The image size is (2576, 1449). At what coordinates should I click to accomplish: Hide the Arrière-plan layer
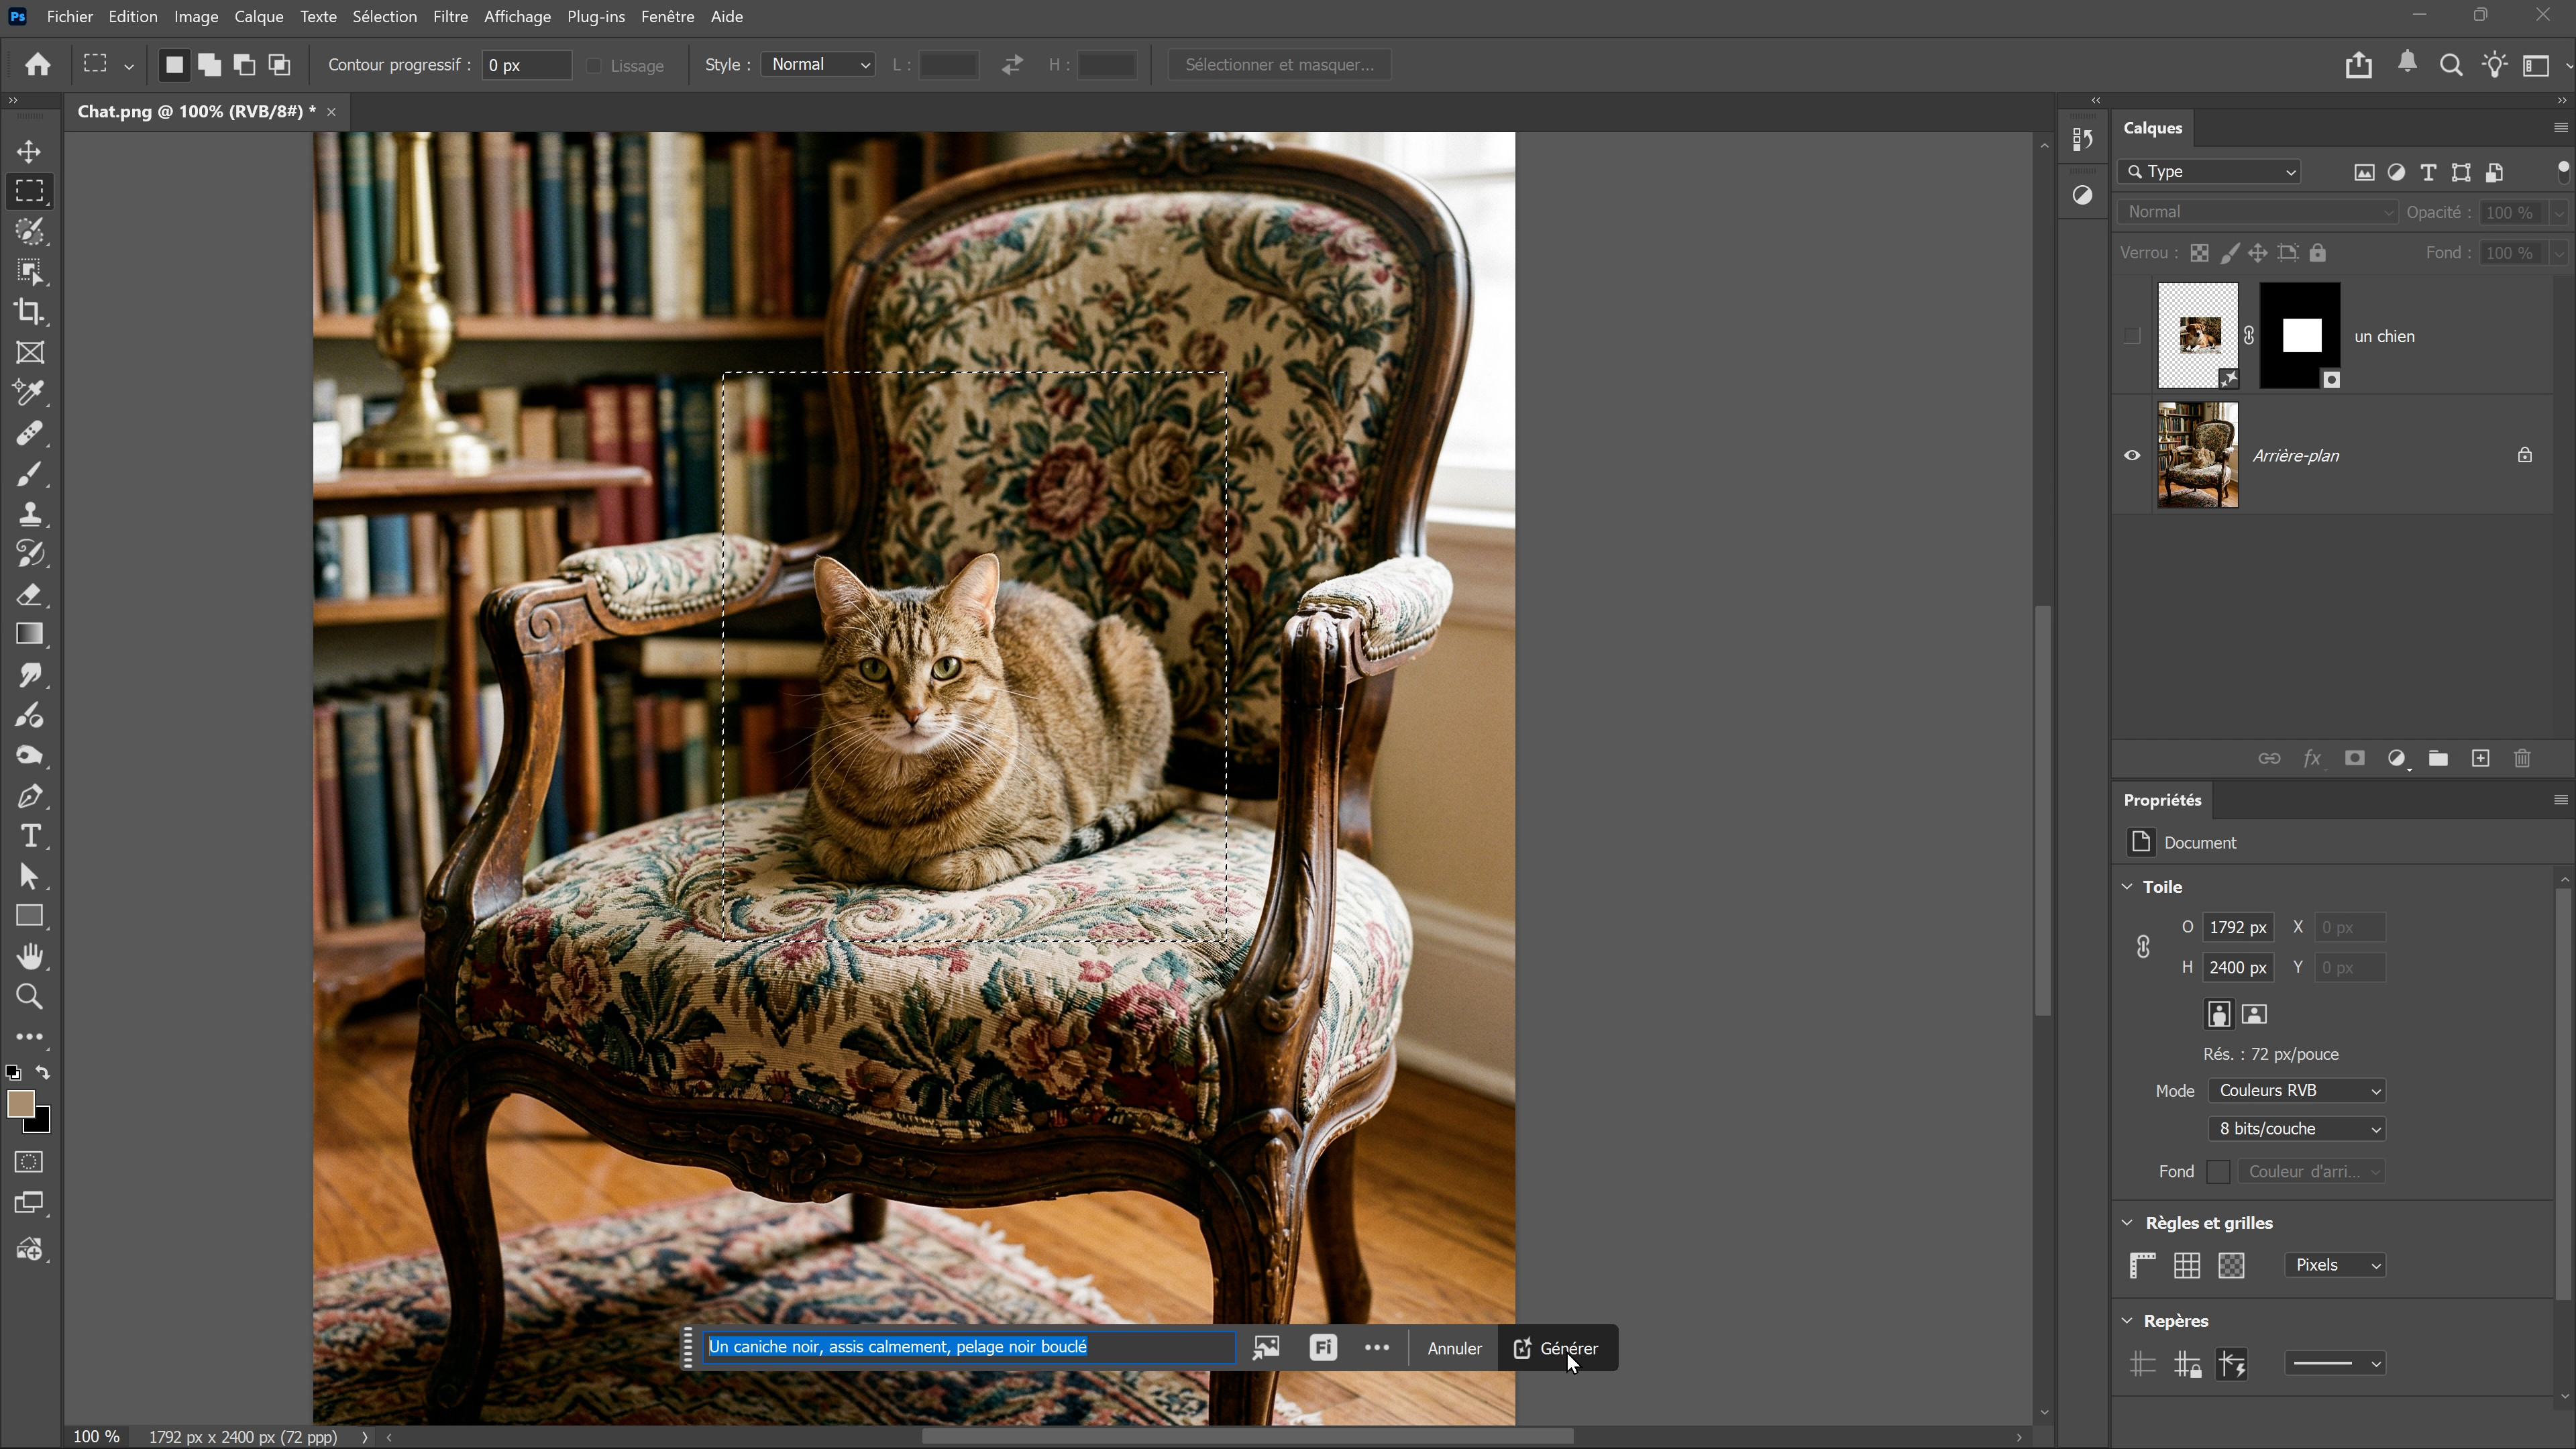coord(2132,456)
